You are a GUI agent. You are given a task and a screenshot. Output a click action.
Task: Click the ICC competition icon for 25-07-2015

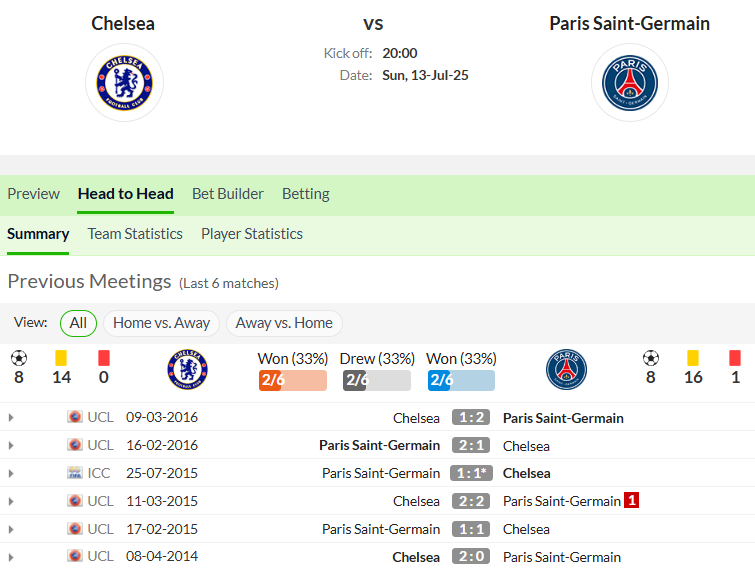tap(75, 473)
